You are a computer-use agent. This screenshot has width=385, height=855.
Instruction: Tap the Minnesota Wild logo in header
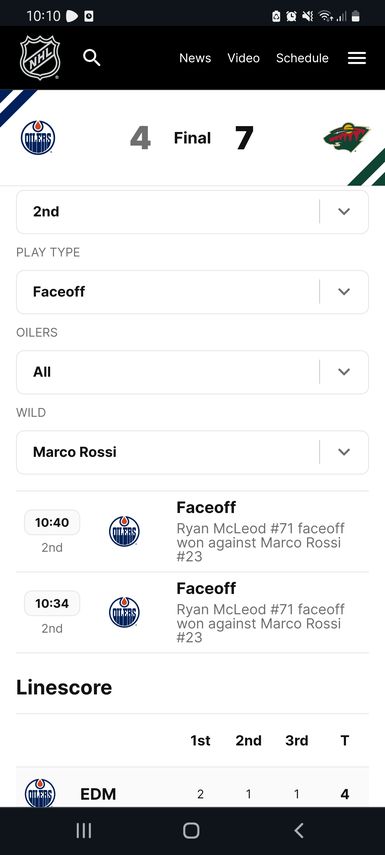pyautogui.click(x=346, y=137)
